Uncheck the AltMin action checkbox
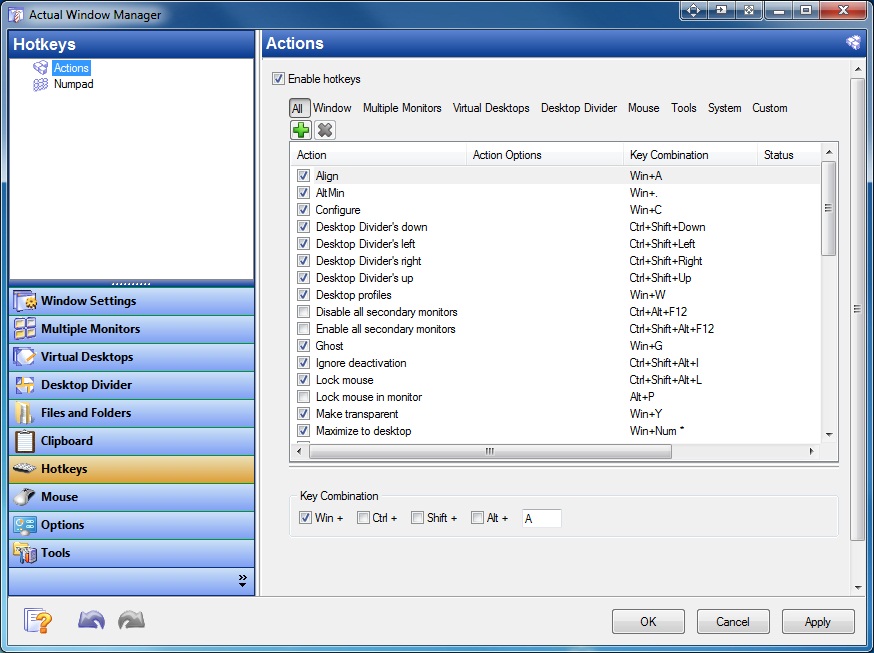This screenshot has height=653, width=874. point(303,193)
